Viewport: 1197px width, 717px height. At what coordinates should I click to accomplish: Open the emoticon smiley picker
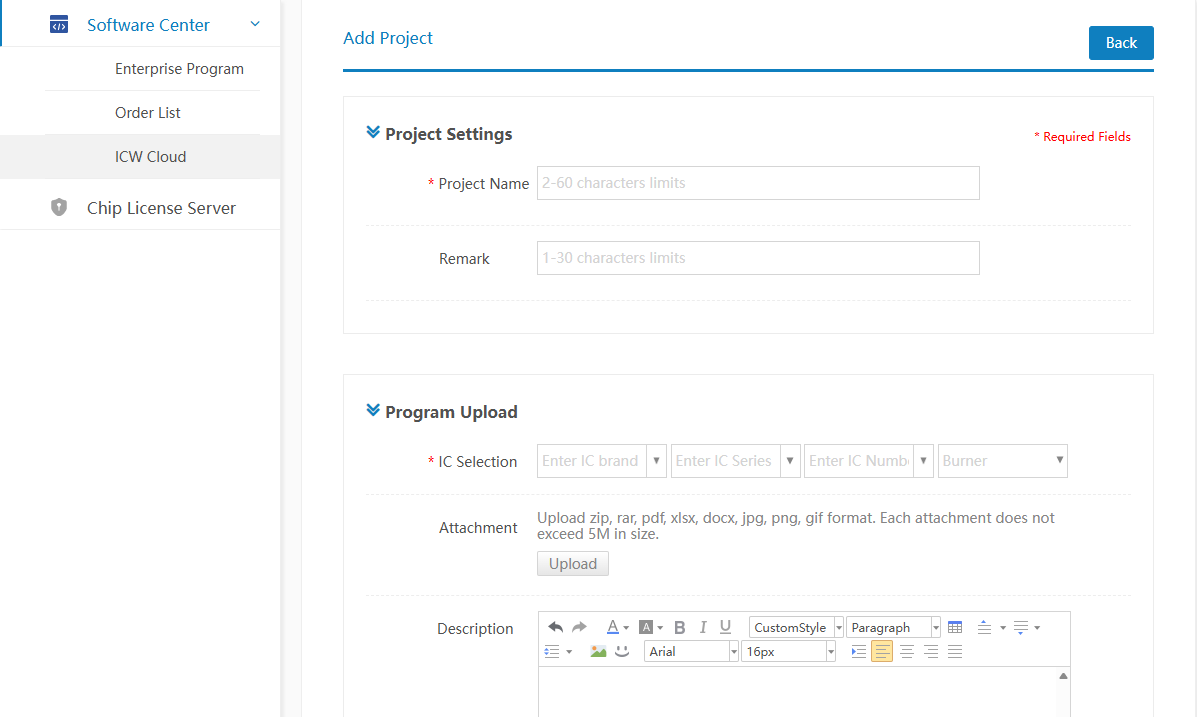[622, 651]
